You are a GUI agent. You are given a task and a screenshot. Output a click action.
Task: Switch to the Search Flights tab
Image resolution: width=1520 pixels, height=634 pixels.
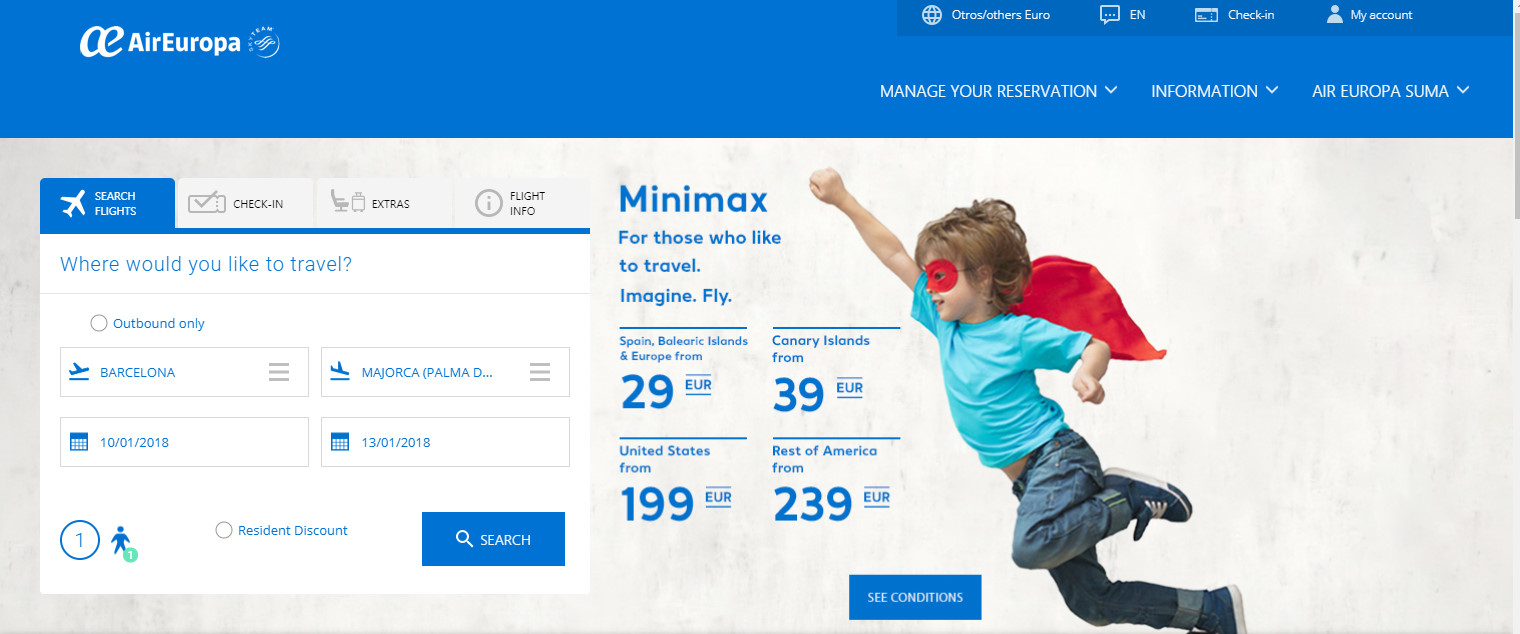tap(107, 204)
